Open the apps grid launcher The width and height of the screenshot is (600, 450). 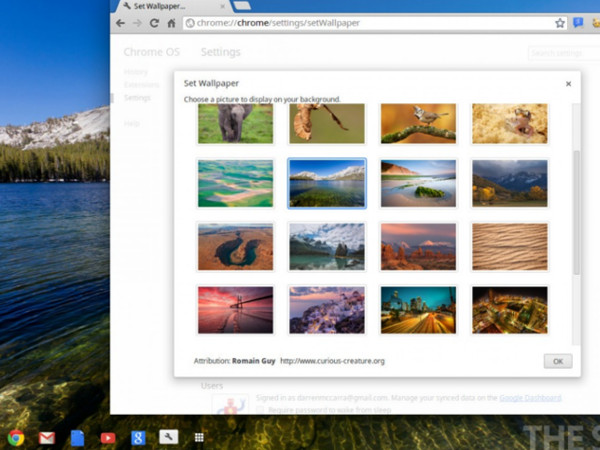(x=199, y=437)
